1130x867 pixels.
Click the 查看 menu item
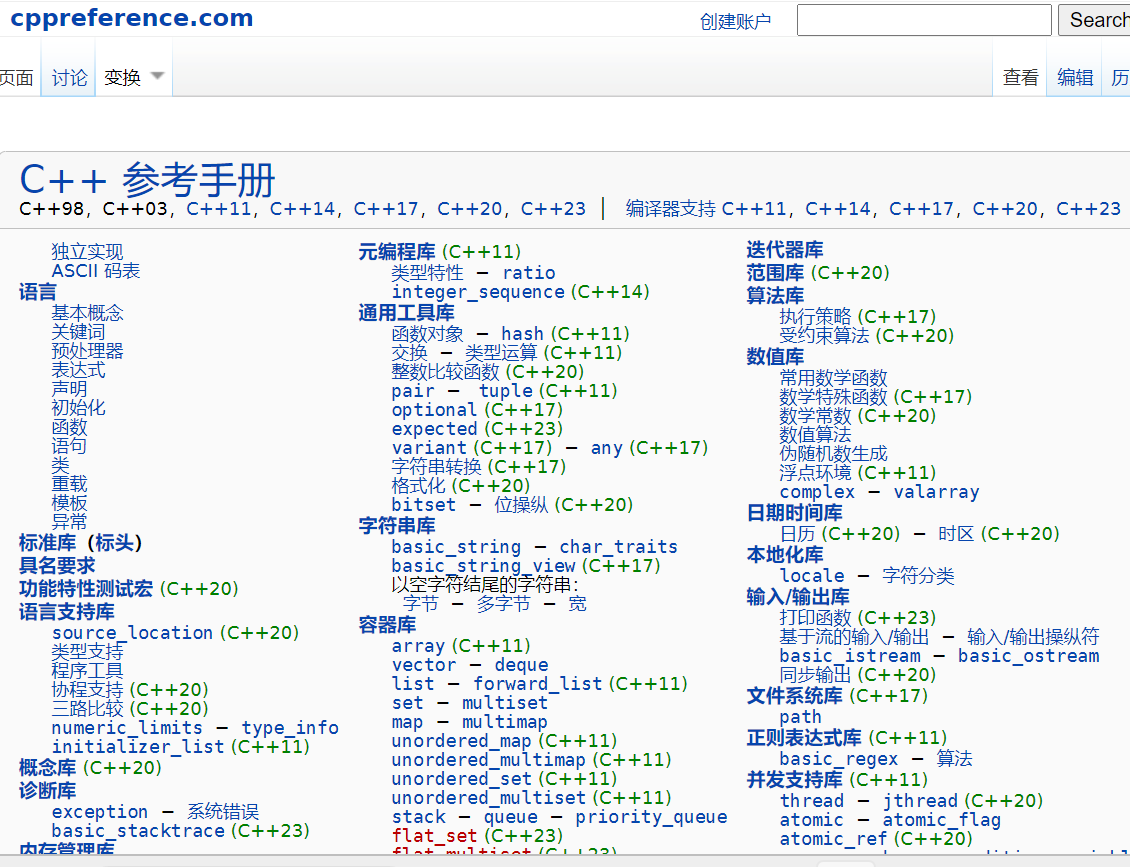pyautogui.click(x=1020, y=76)
